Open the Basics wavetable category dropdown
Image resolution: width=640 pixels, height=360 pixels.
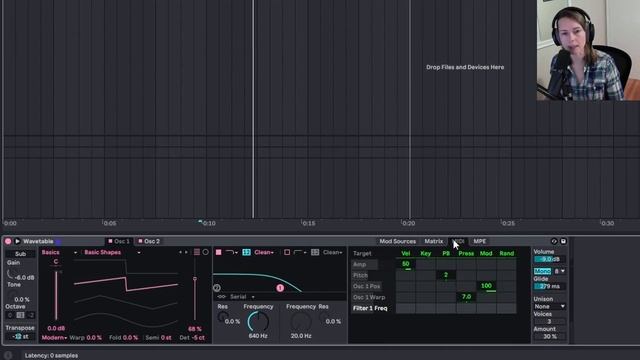click(x=59, y=252)
